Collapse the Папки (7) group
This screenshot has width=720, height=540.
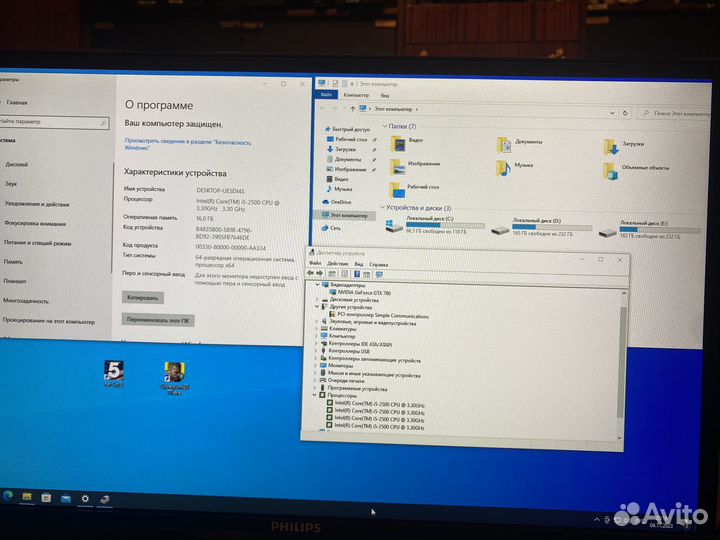(x=385, y=126)
